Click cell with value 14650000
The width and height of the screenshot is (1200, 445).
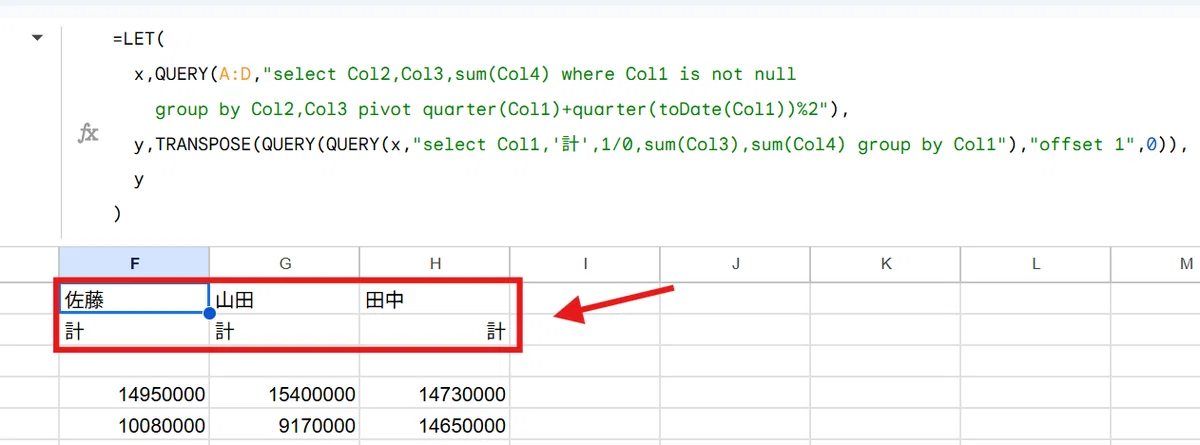pos(435,427)
